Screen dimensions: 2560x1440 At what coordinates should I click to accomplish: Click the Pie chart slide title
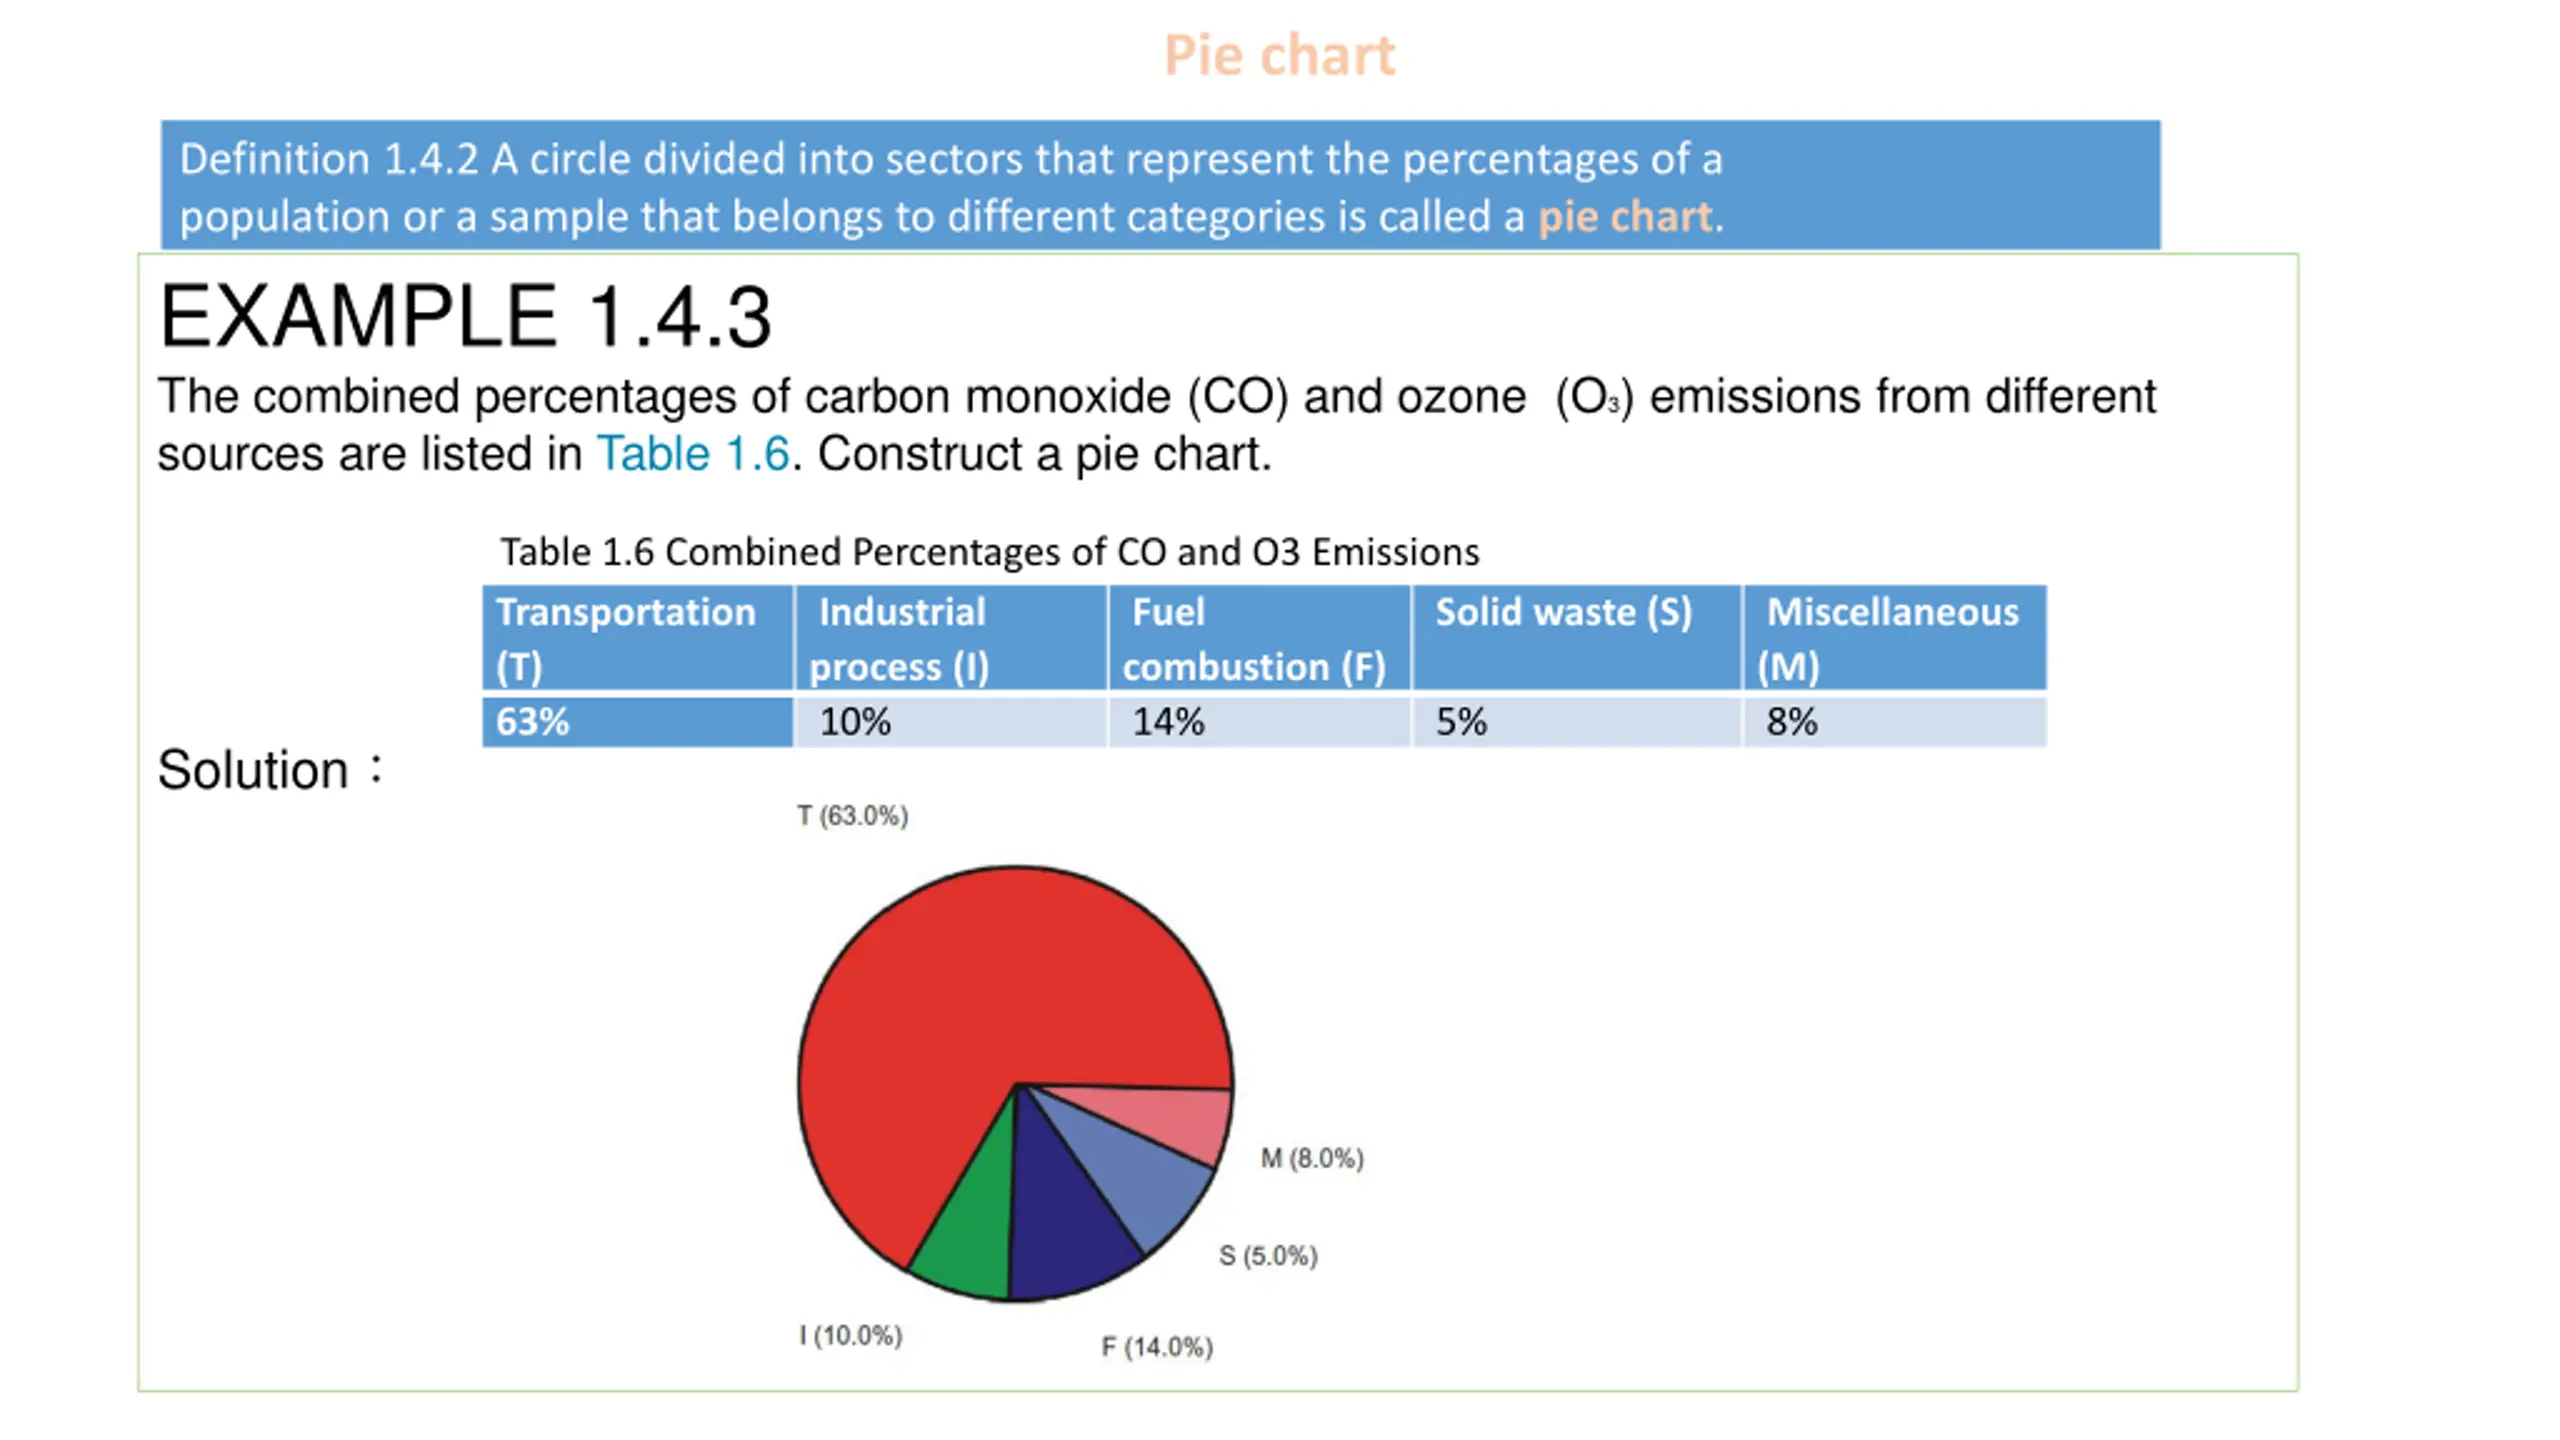(1279, 55)
